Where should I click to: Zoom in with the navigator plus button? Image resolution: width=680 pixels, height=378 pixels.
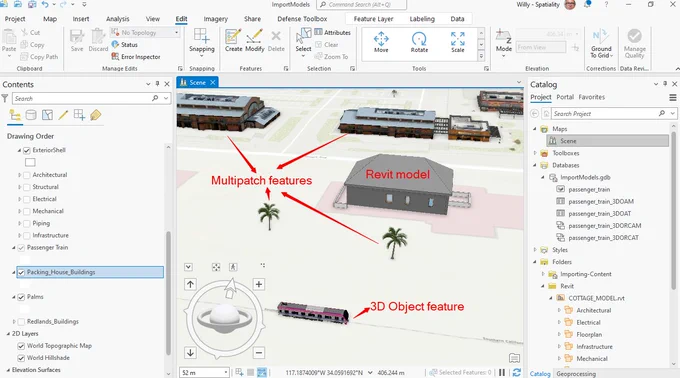(x=259, y=284)
